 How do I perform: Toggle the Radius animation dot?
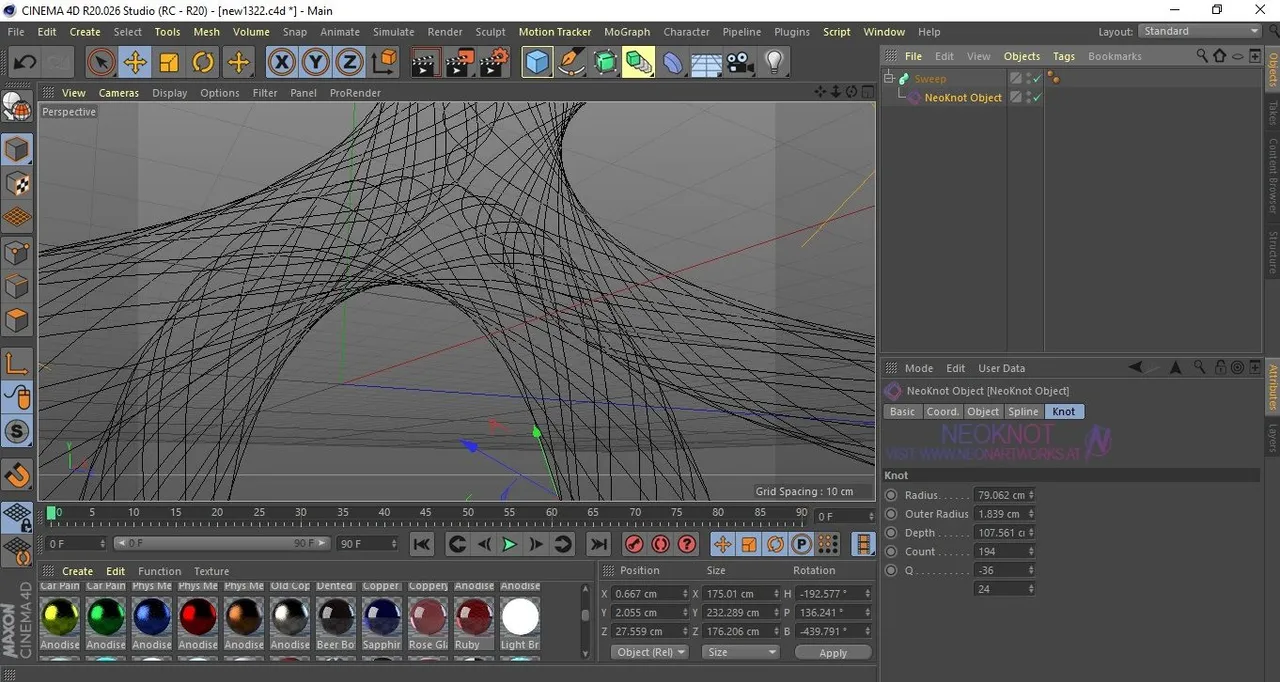coord(891,495)
